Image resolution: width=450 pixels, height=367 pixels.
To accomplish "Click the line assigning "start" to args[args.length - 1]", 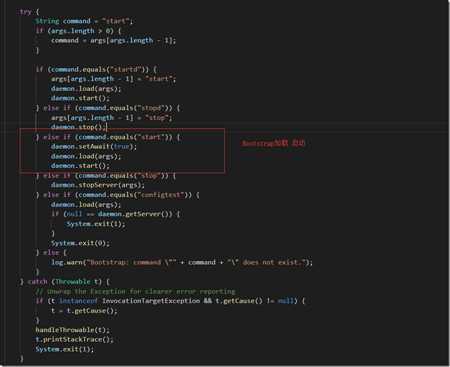I will click(x=113, y=79).
